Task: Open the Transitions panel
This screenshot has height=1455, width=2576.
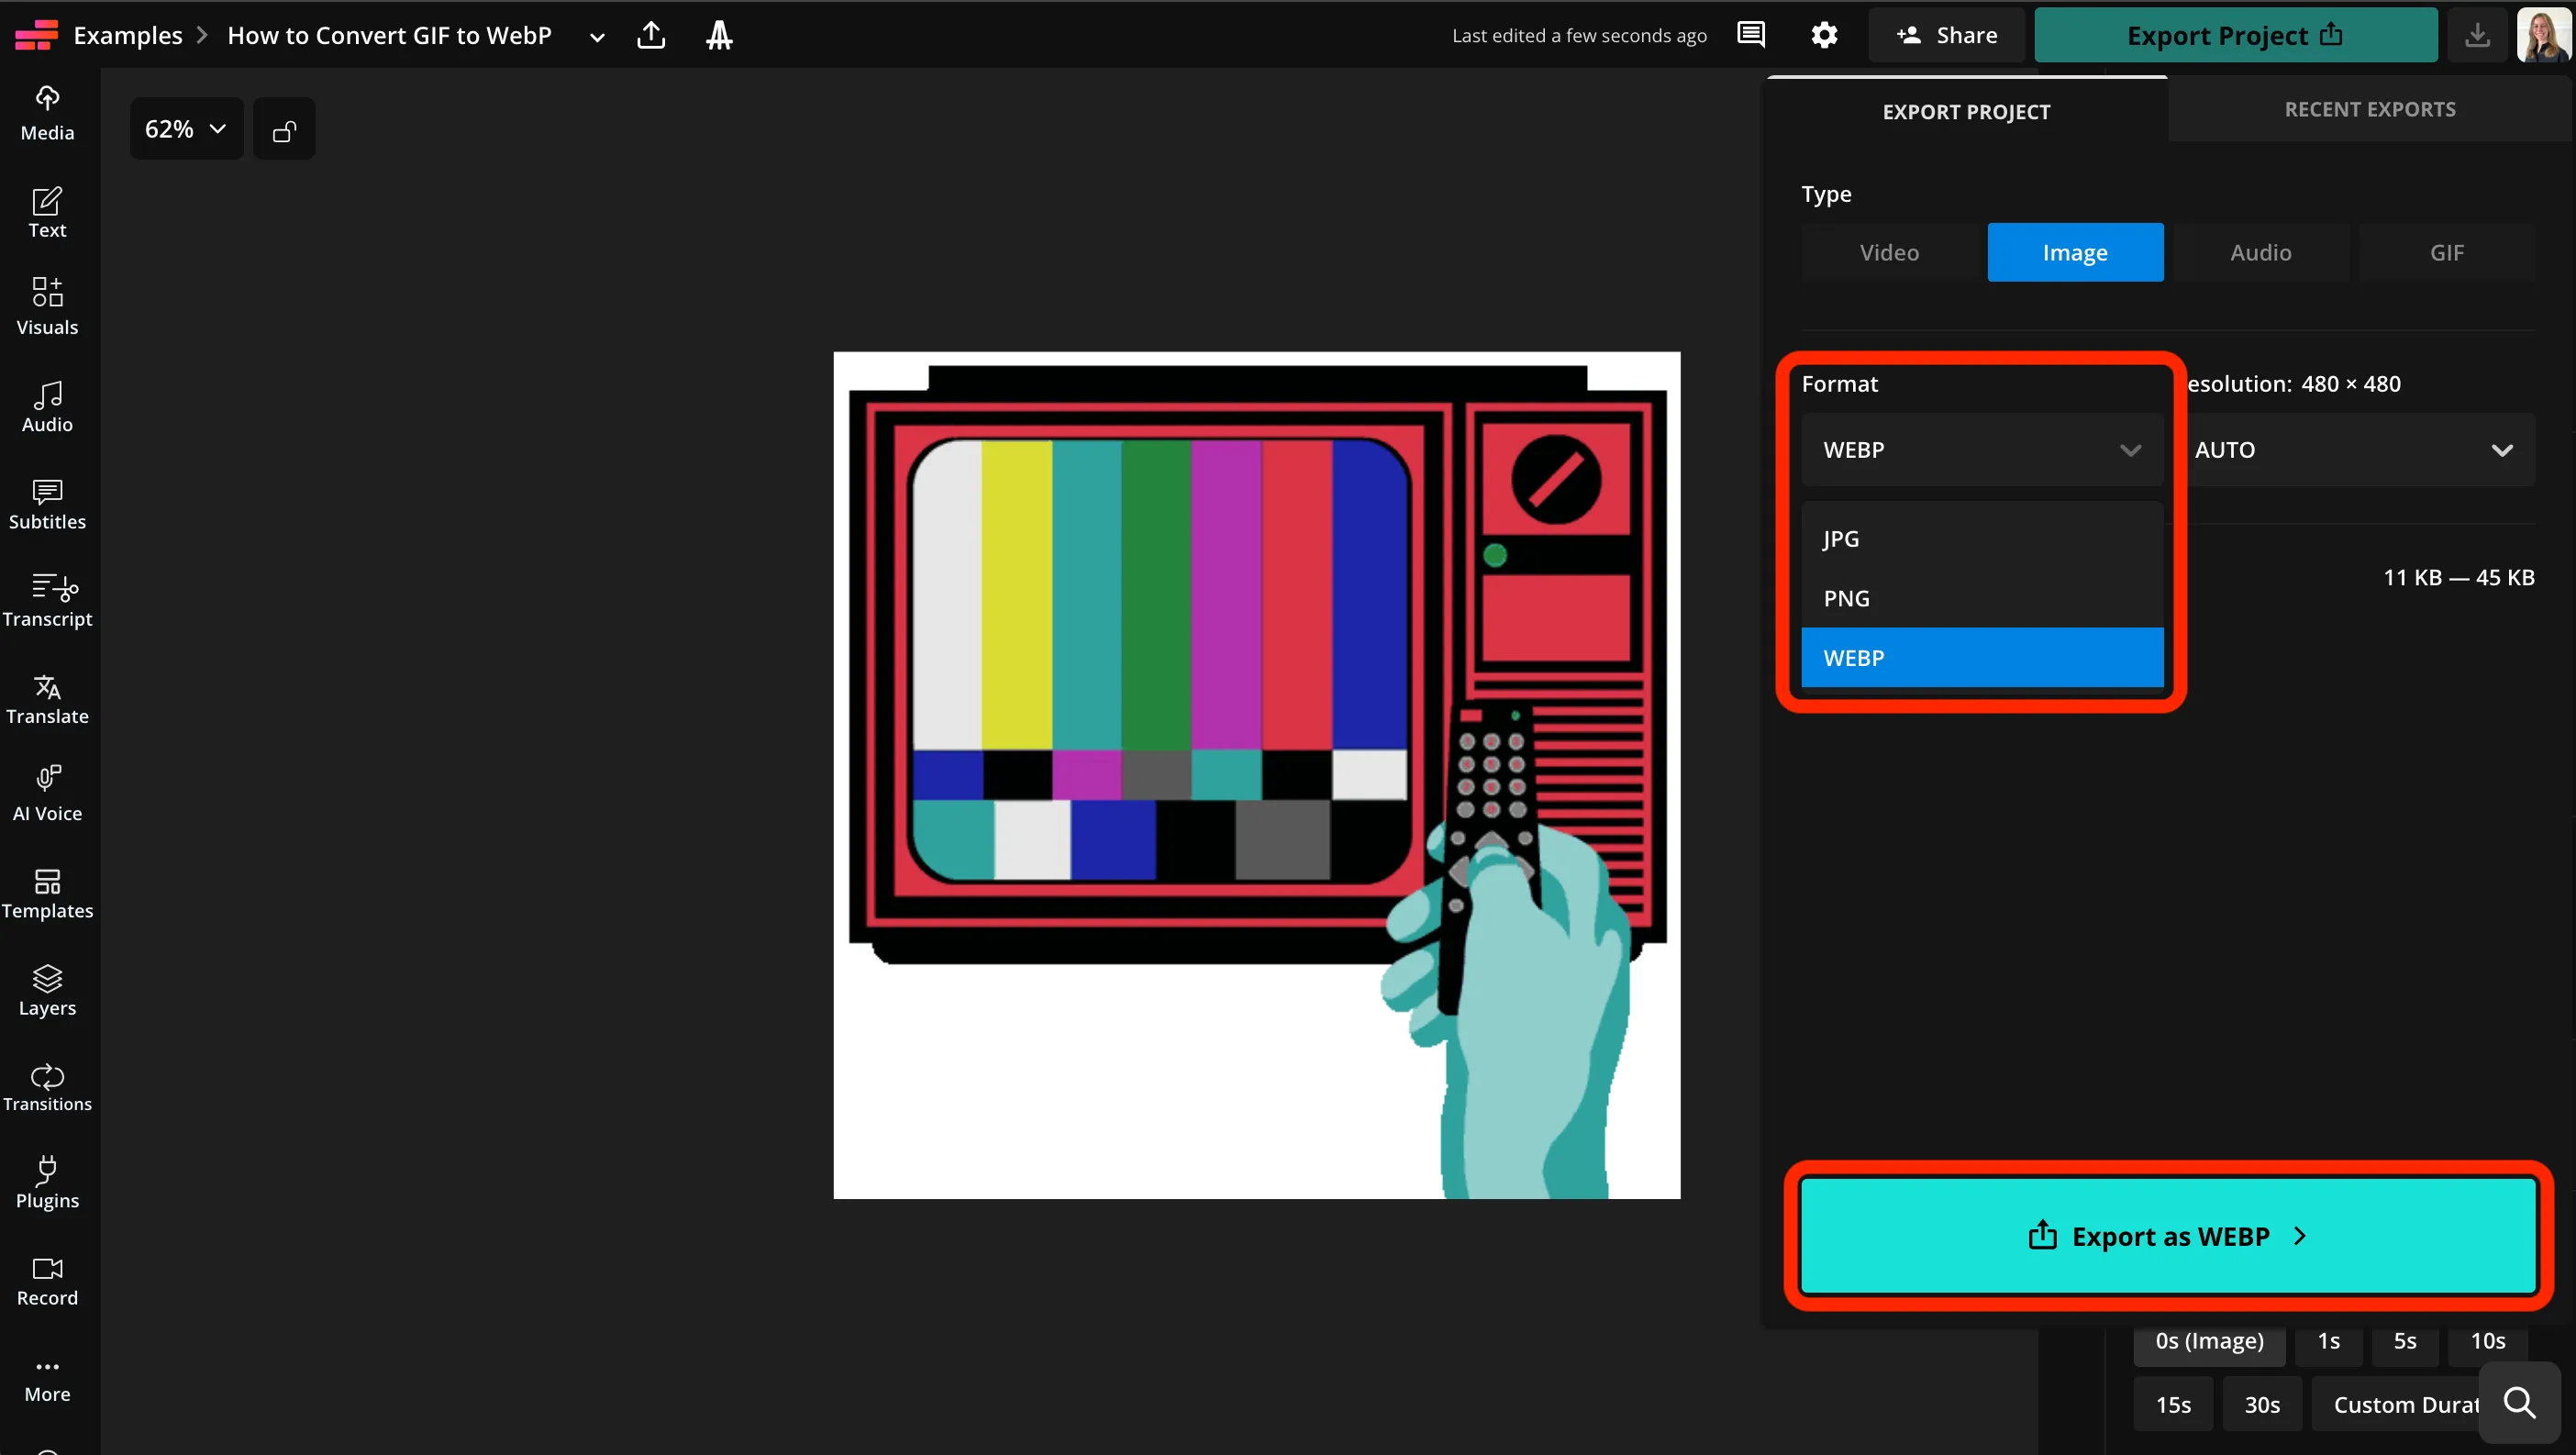Action: pyautogui.click(x=47, y=1086)
